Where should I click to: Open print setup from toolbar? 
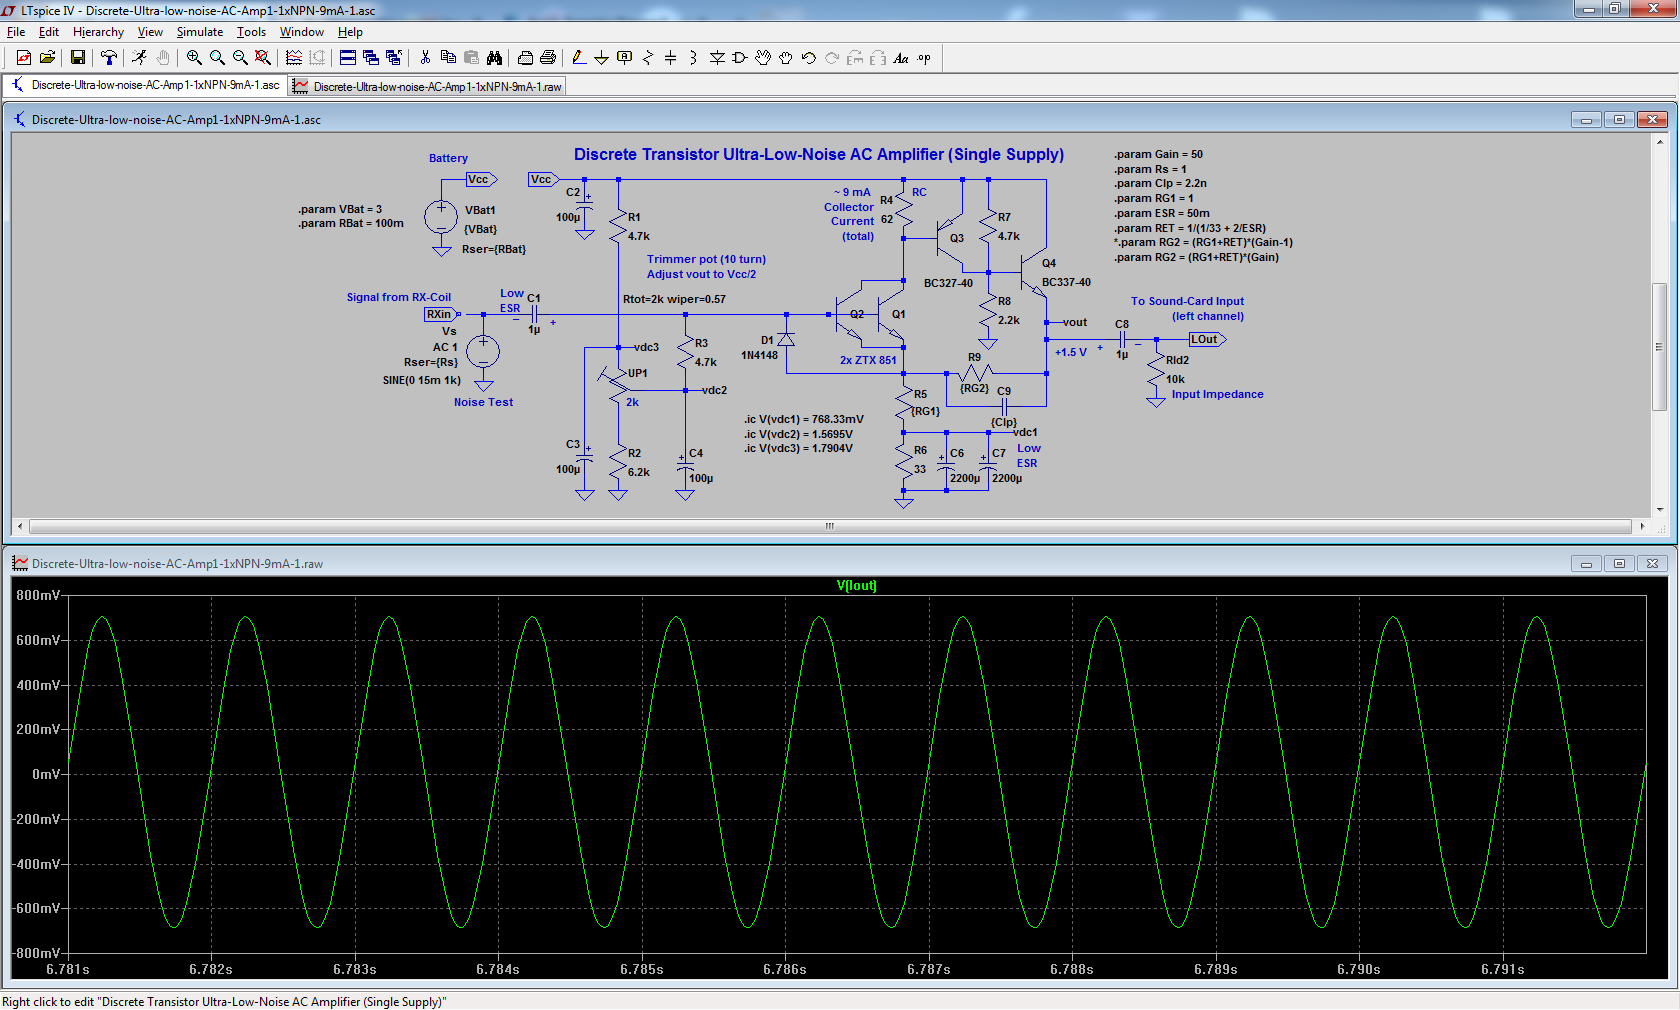[x=525, y=58]
